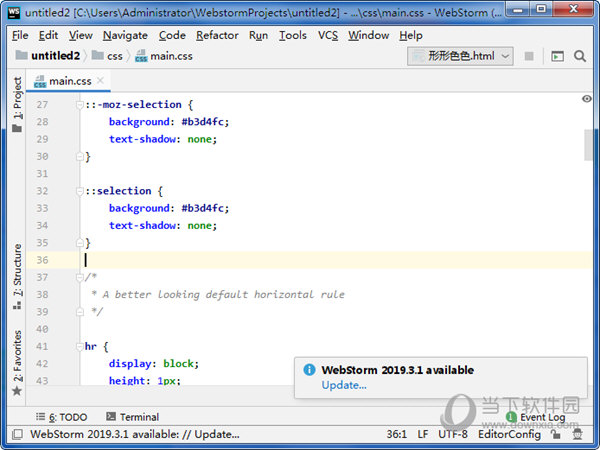Open the Event Log
Viewport: 600px width, 450px height.
[x=535, y=417]
